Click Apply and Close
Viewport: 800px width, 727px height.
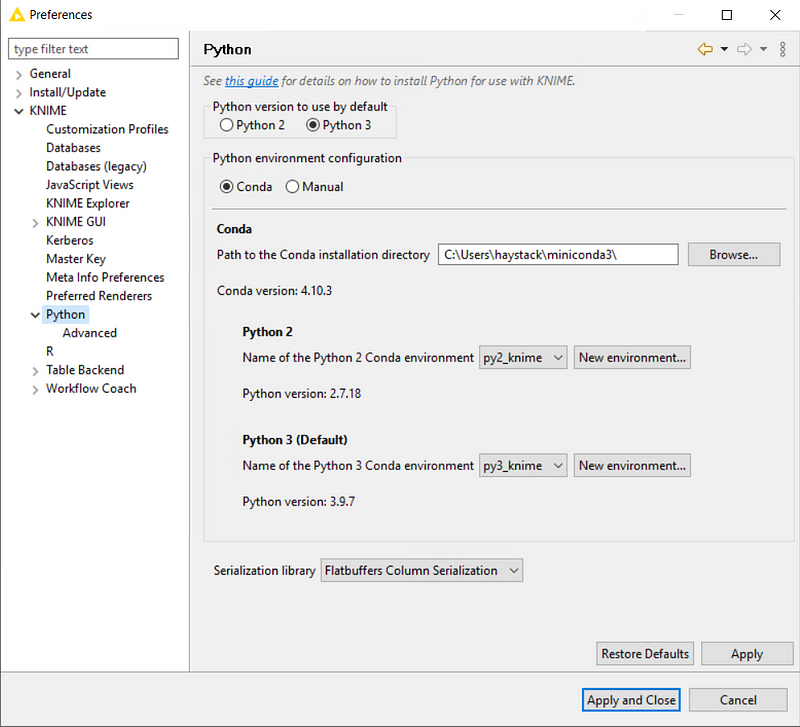(x=631, y=700)
